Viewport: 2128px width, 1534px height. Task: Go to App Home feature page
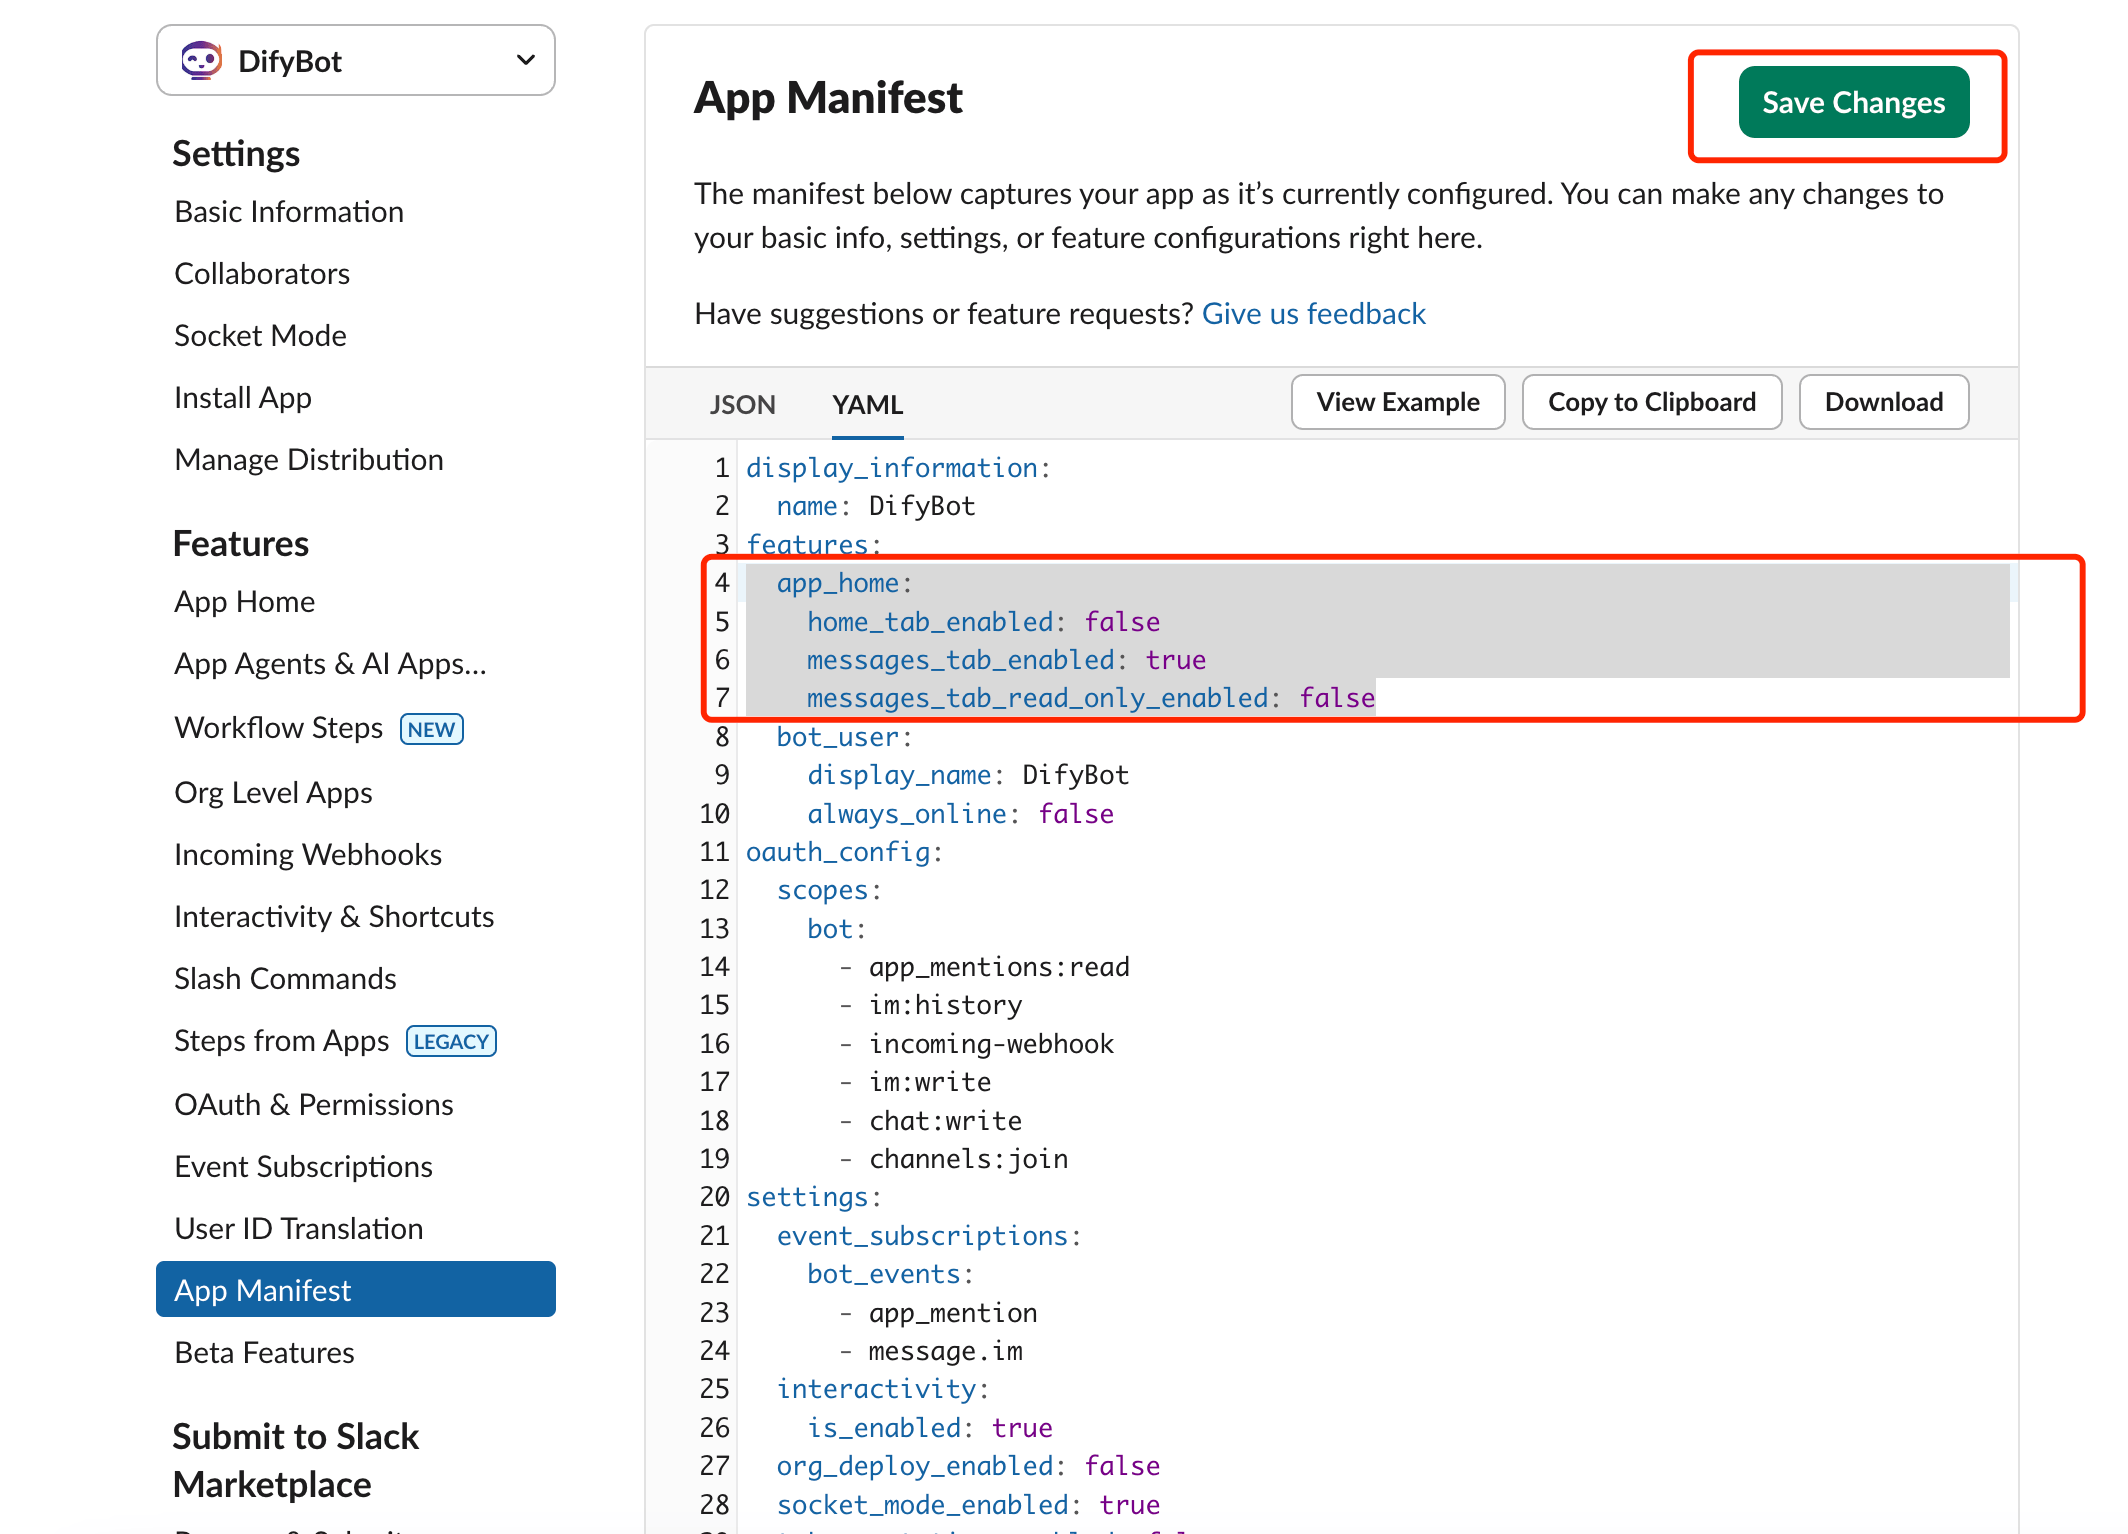pyautogui.click(x=244, y=602)
